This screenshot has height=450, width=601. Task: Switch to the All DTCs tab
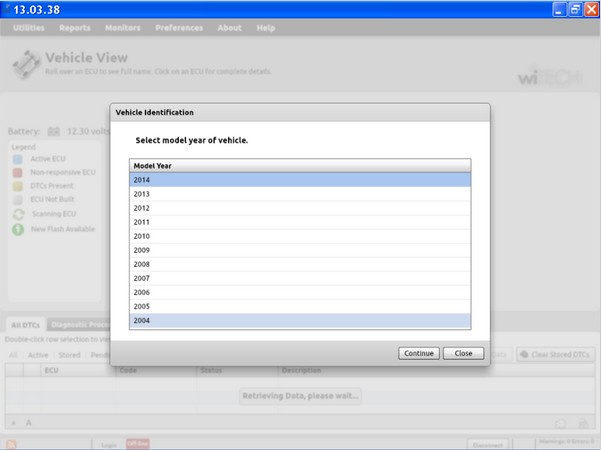point(24,325)
